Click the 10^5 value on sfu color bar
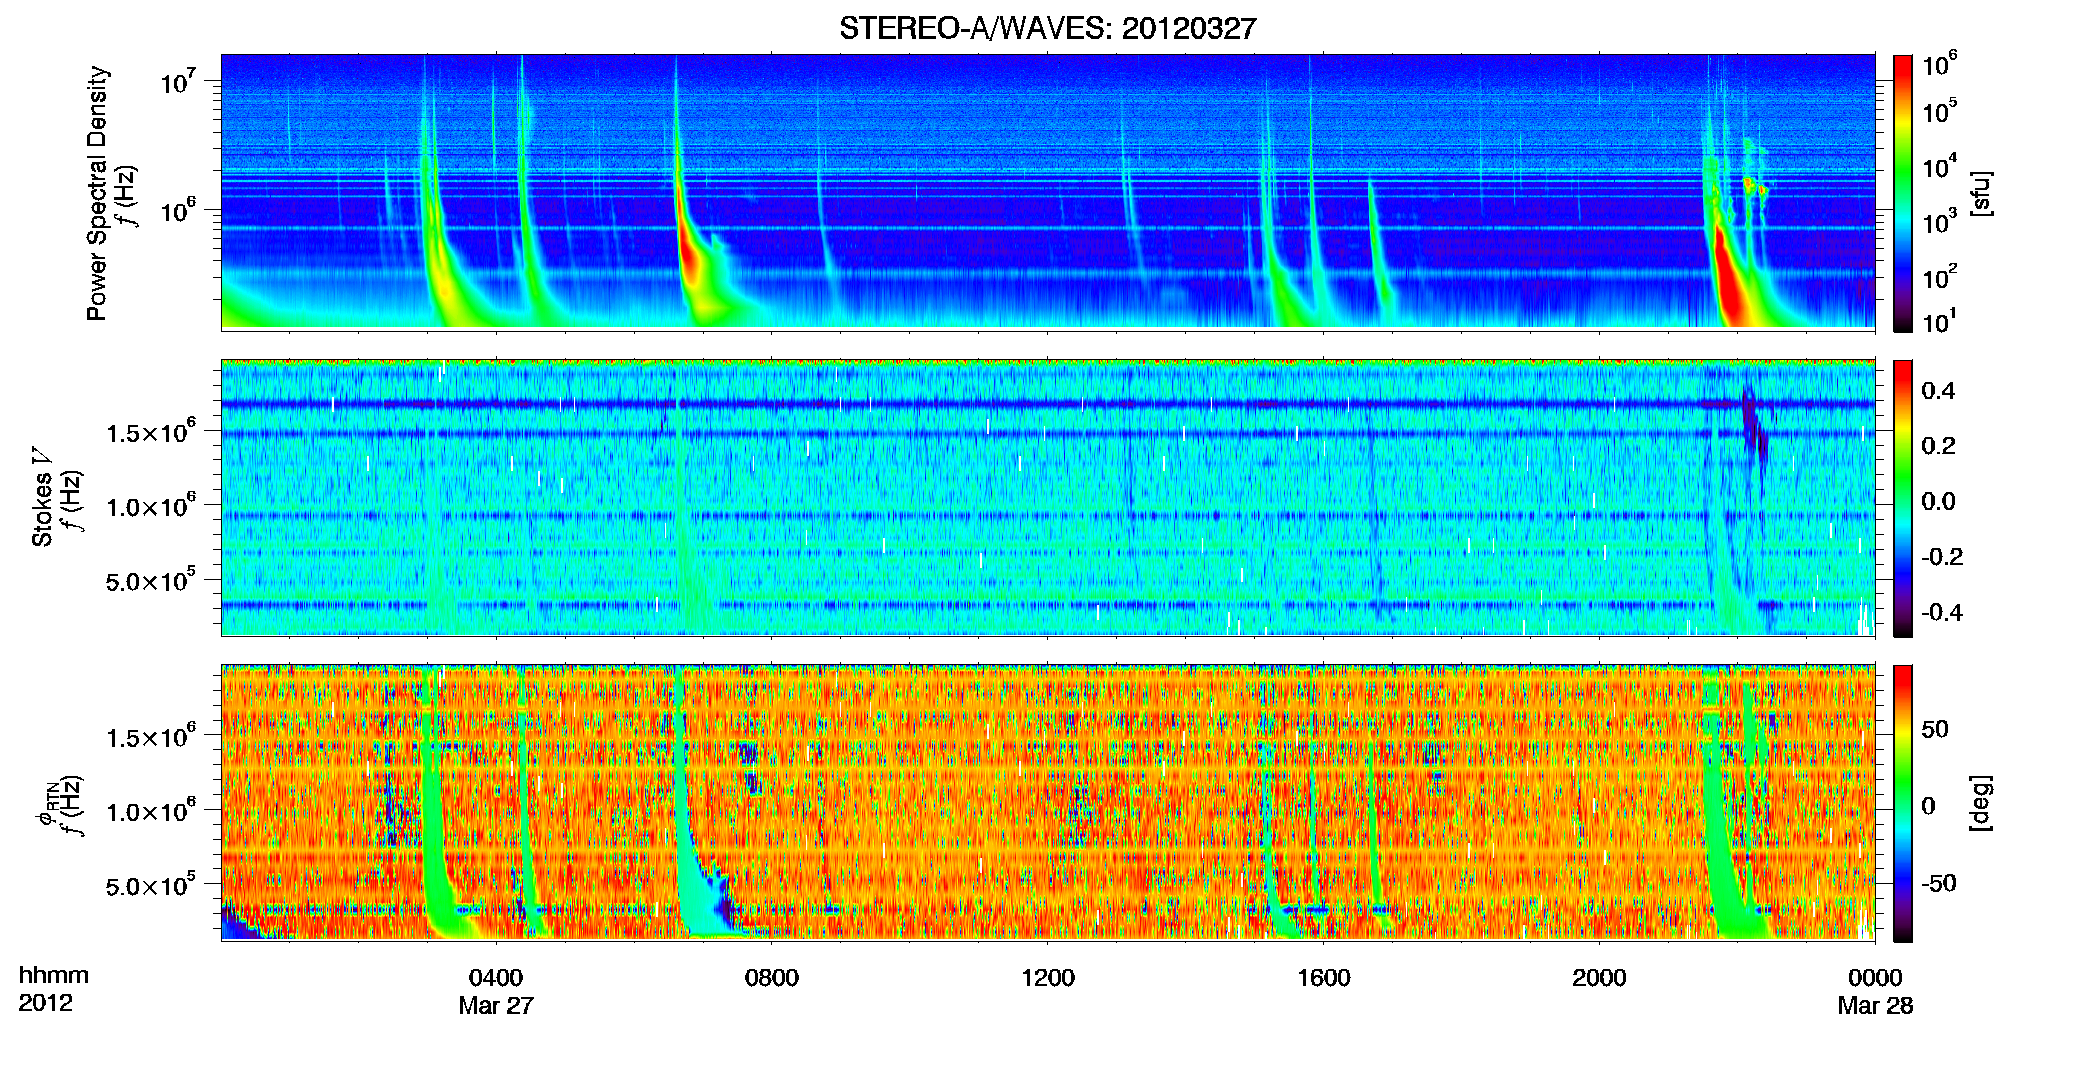The image size is (2096, 1080). pos(1940,110)
